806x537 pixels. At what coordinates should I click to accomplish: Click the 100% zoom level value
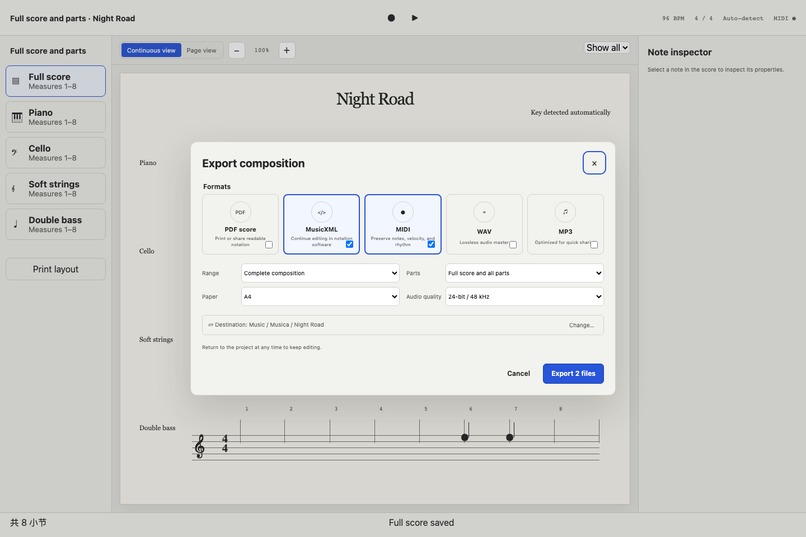coord(262,50)
